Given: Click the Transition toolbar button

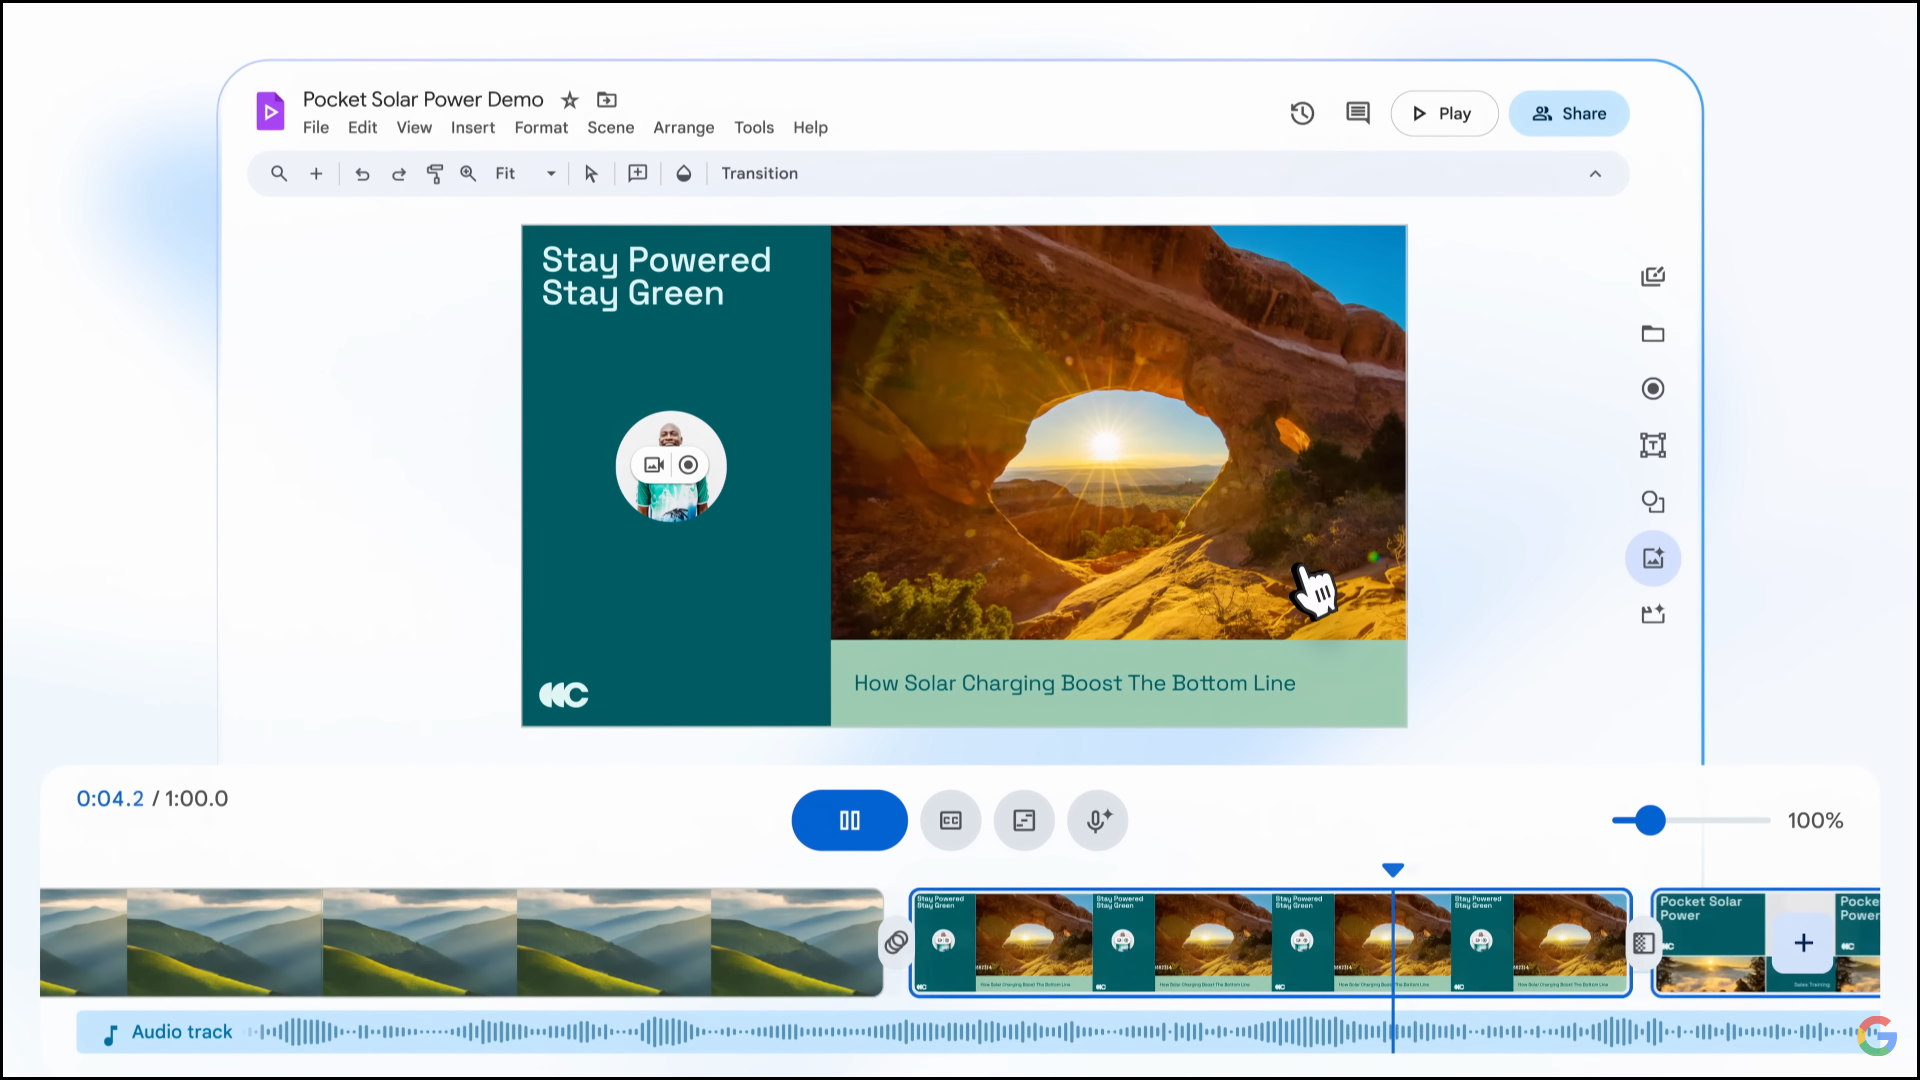Looking at the screenshot, I should (x=759, y=174).
